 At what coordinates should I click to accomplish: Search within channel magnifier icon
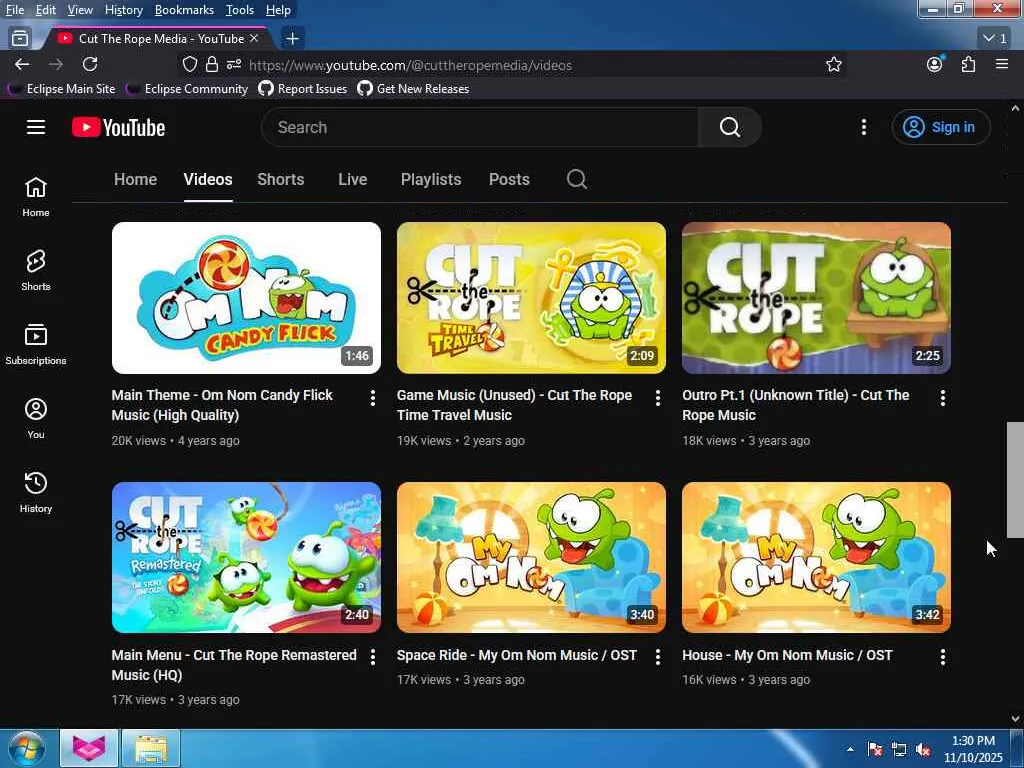[x=577, y=179]
